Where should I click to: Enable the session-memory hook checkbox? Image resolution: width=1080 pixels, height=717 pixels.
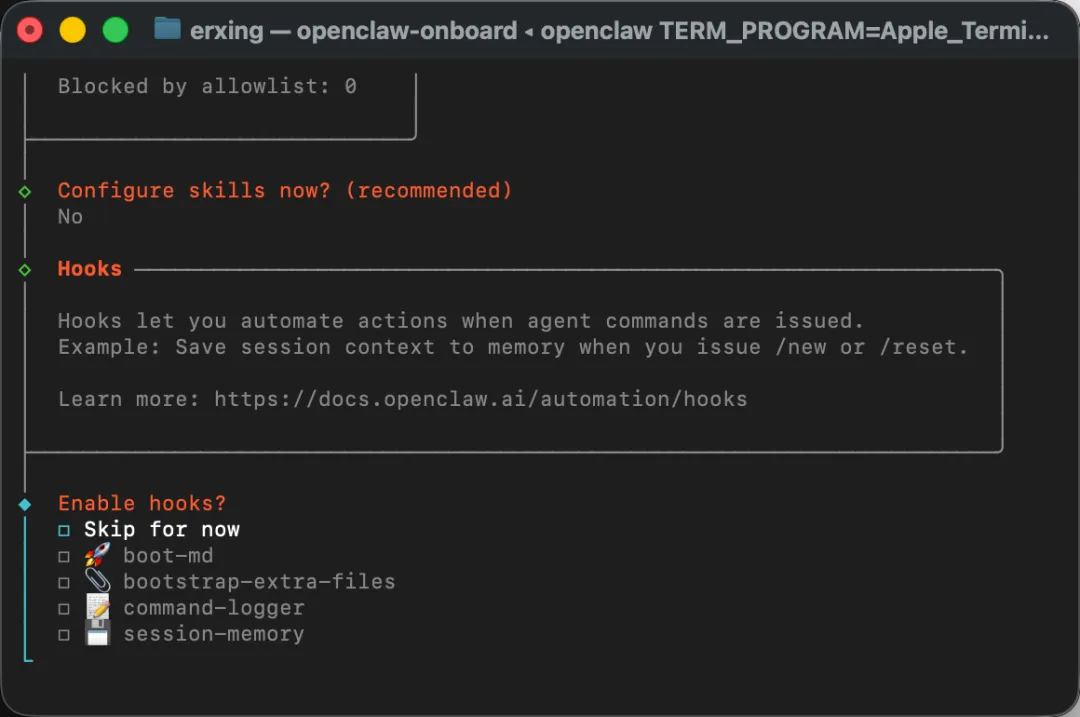pyautogui.click(x=64, y=635)
